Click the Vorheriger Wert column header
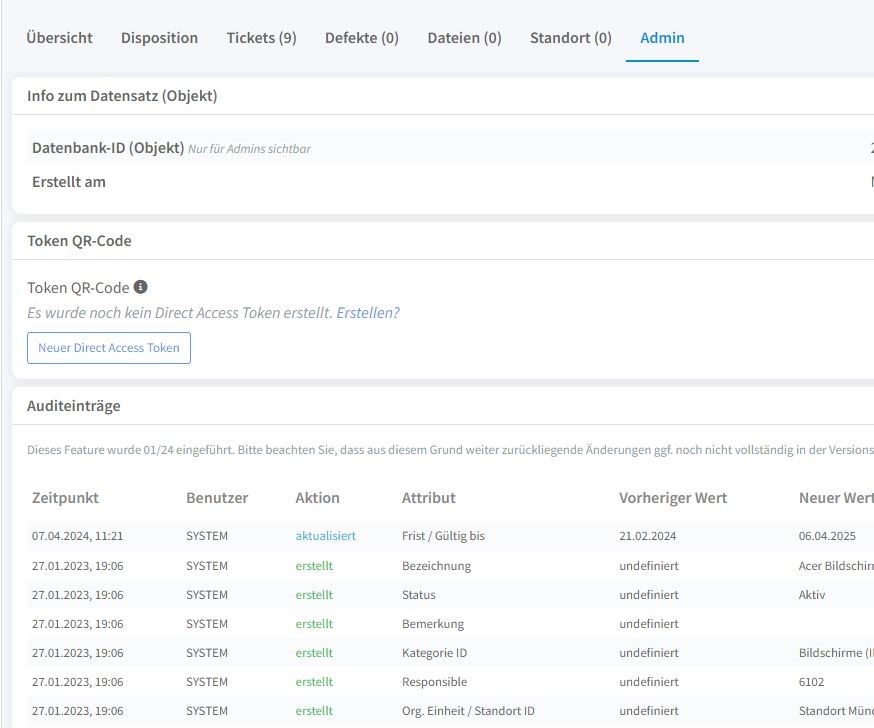The image size is (874, 728). 673,498
